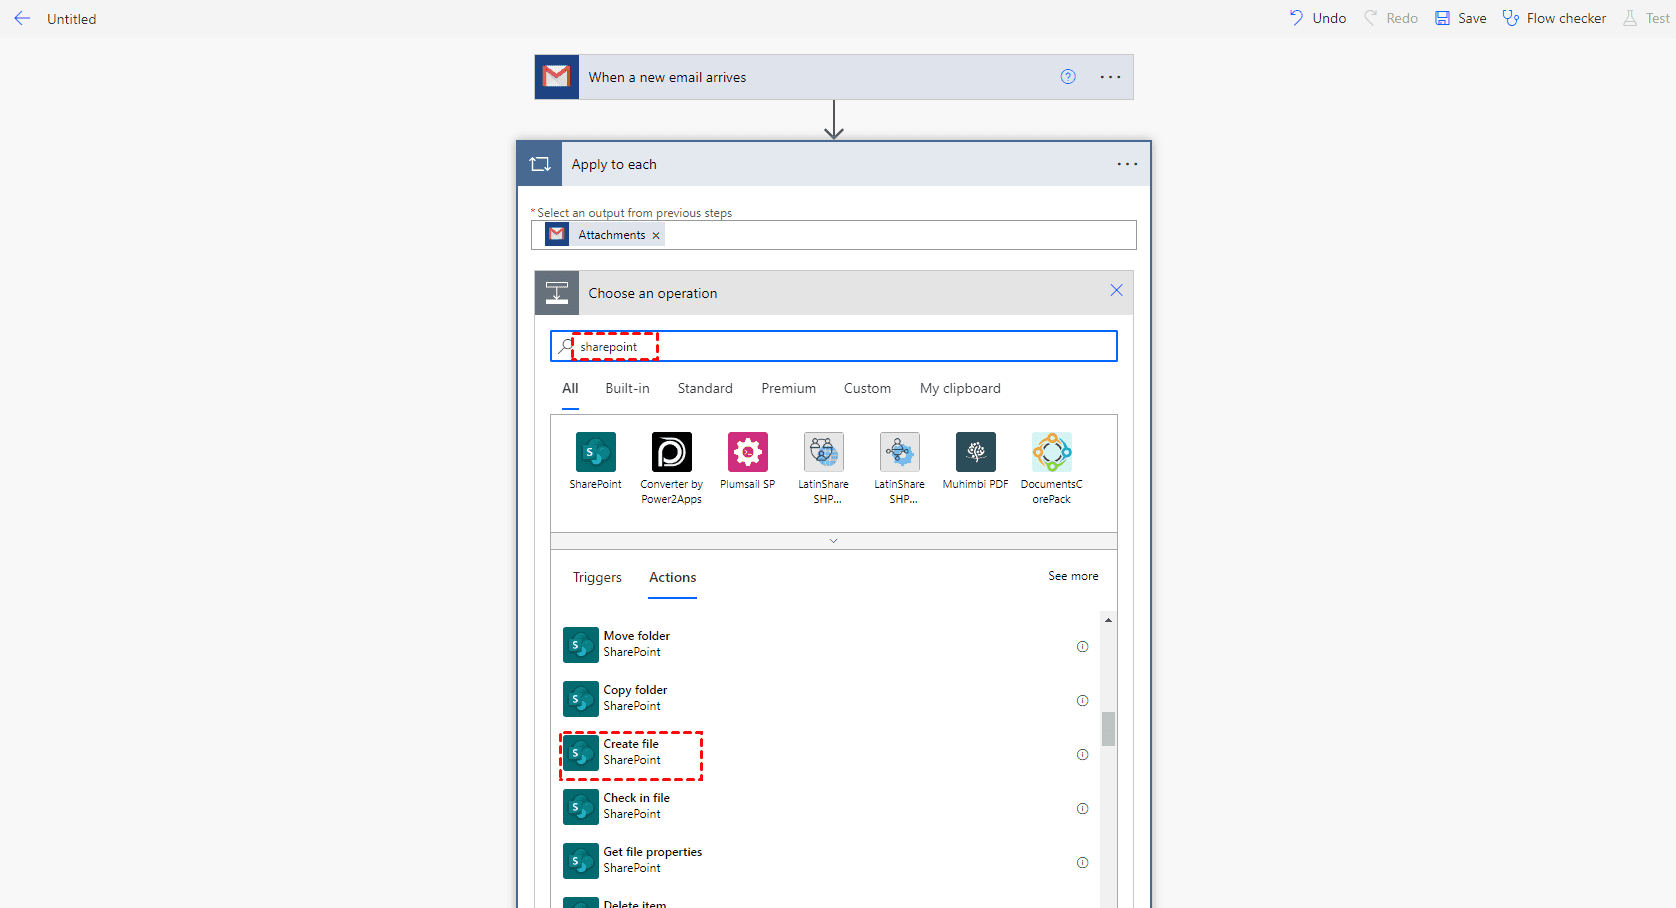Open the email trigger's ellipsis menu
Screen dimensions: 1676x908
pos(1110,77)
